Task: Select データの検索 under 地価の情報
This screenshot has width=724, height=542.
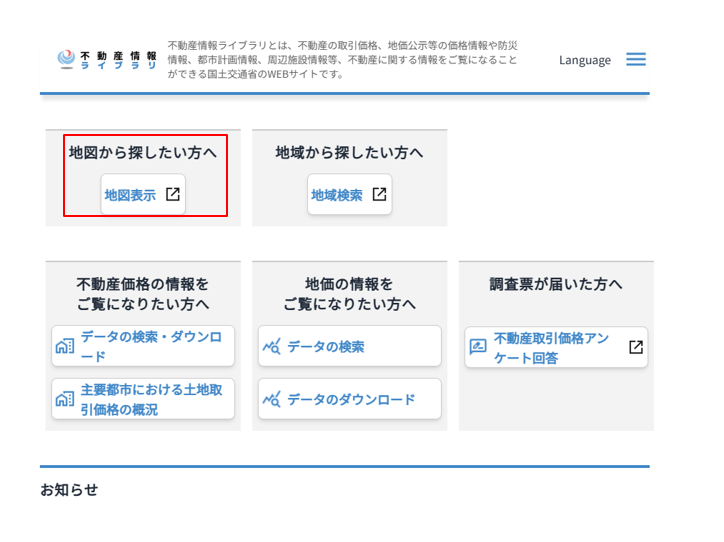Action: (x=326, y=347)
